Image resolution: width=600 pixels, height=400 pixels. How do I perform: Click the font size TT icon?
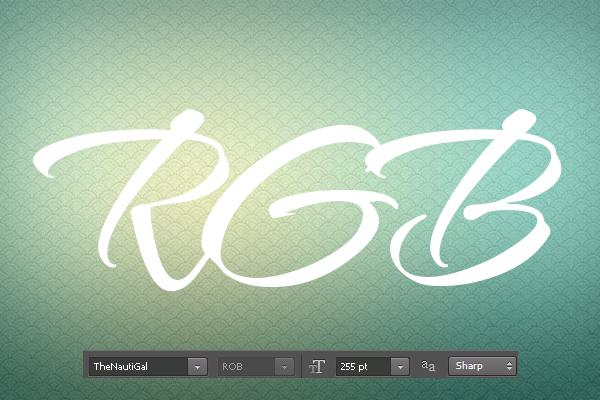click(x=318, y=367)
